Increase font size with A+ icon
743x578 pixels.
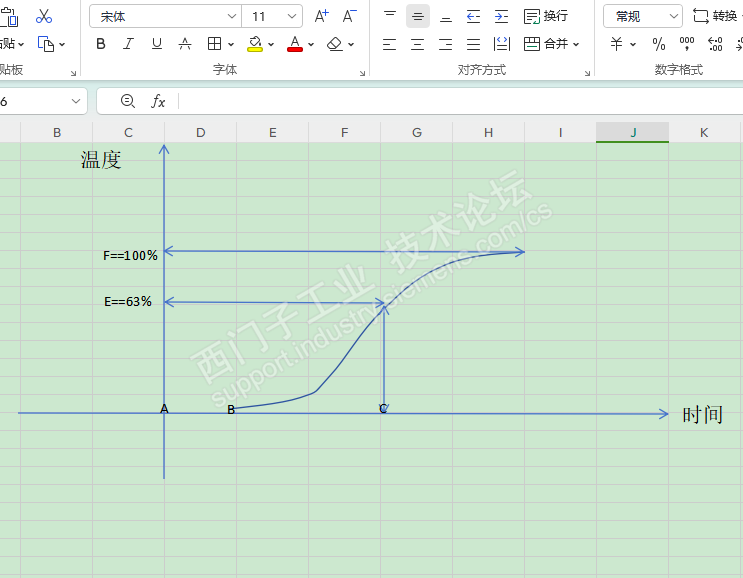pos(321,17)
